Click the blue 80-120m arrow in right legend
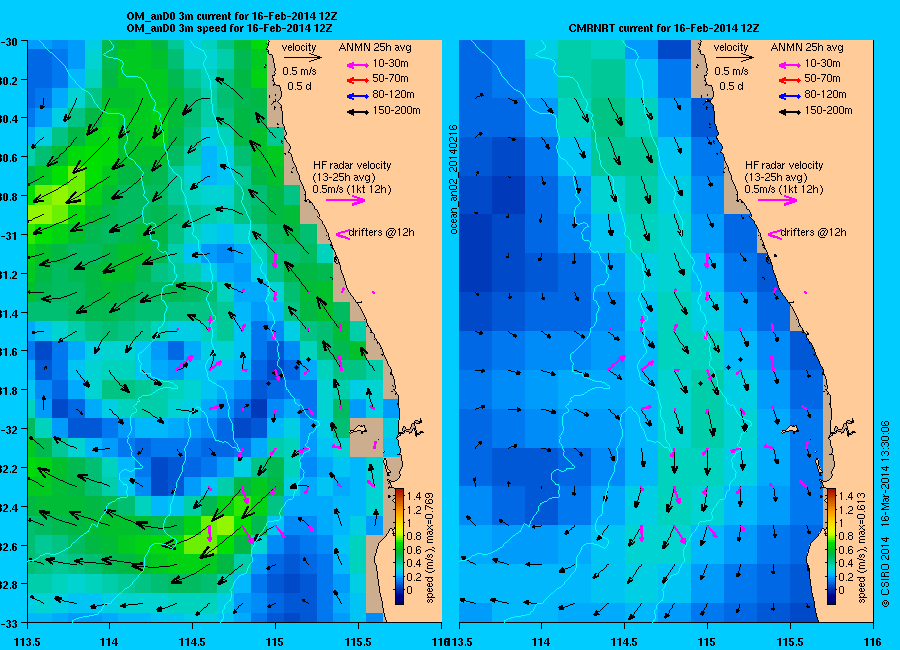900x650 pixels. coord(790,96)
